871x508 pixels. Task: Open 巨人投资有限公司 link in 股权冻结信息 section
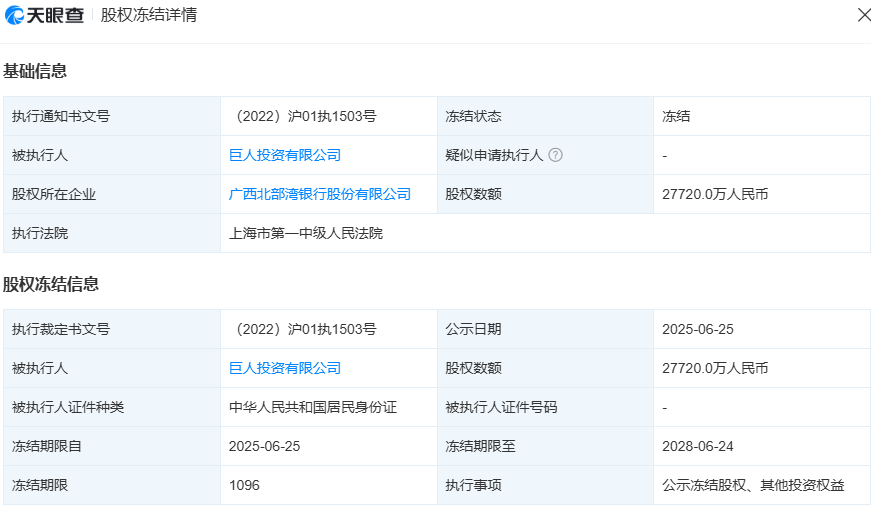285,368
